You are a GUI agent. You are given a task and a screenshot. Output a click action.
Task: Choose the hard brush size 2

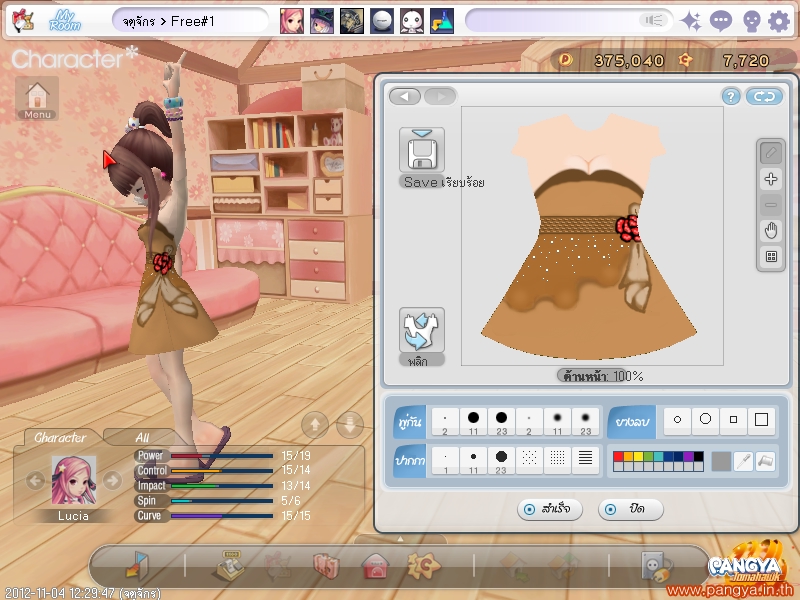click(445, 421)
